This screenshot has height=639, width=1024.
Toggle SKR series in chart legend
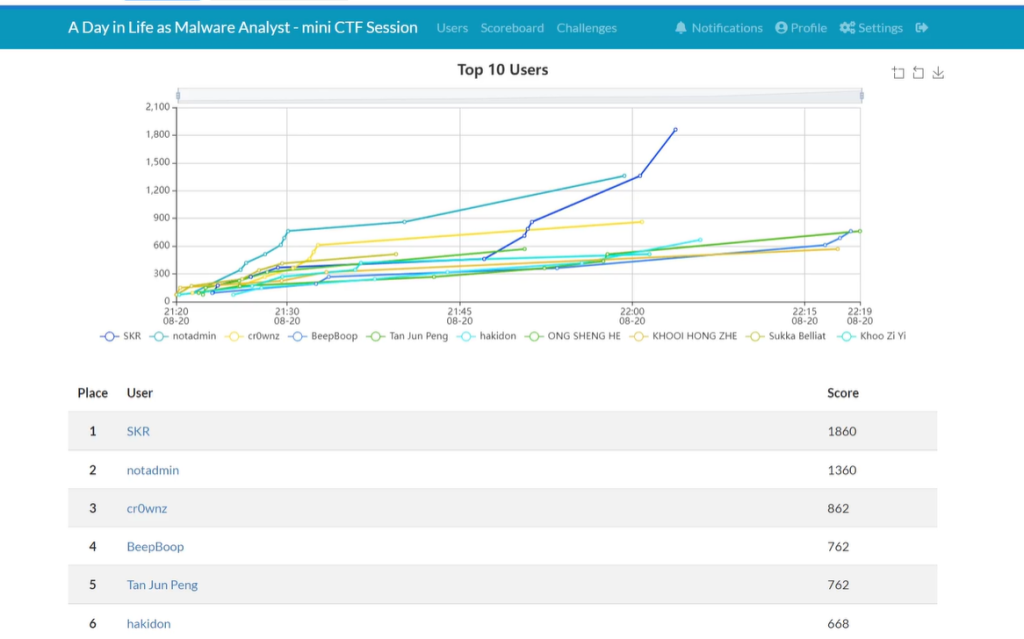coord(120,336)
